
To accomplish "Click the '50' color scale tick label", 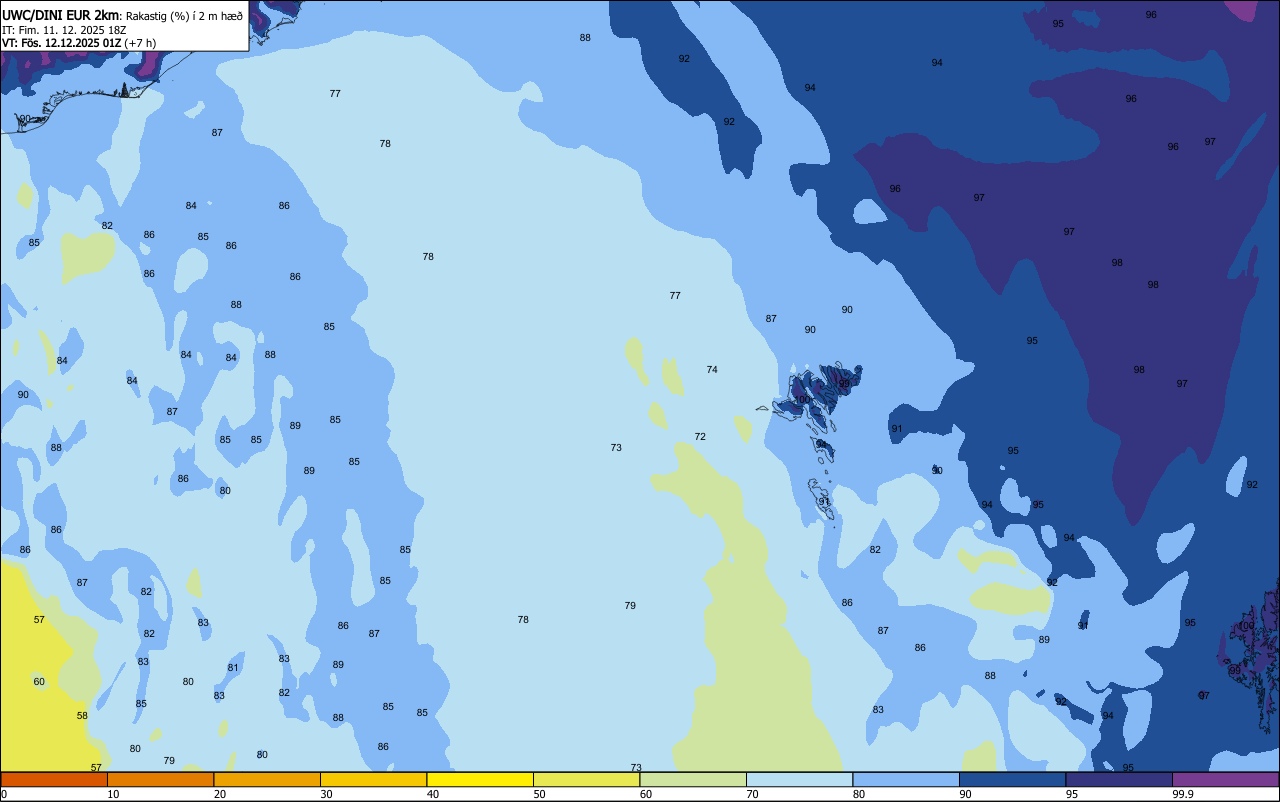I will pos(540,794).
